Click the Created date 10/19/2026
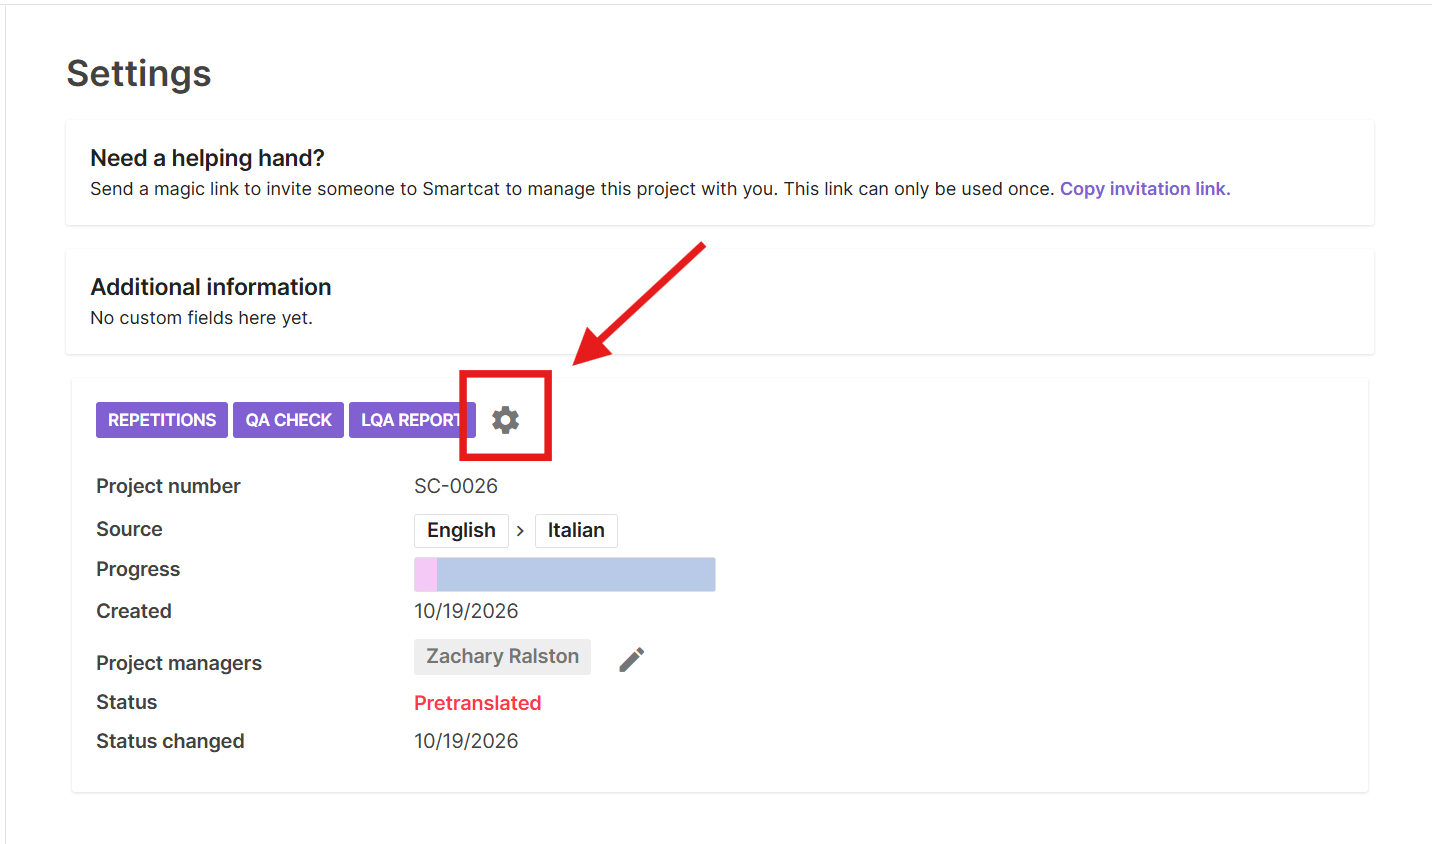Image resolution: width=1432 pixels, height=844 pixels. click(x=466, y=611)
